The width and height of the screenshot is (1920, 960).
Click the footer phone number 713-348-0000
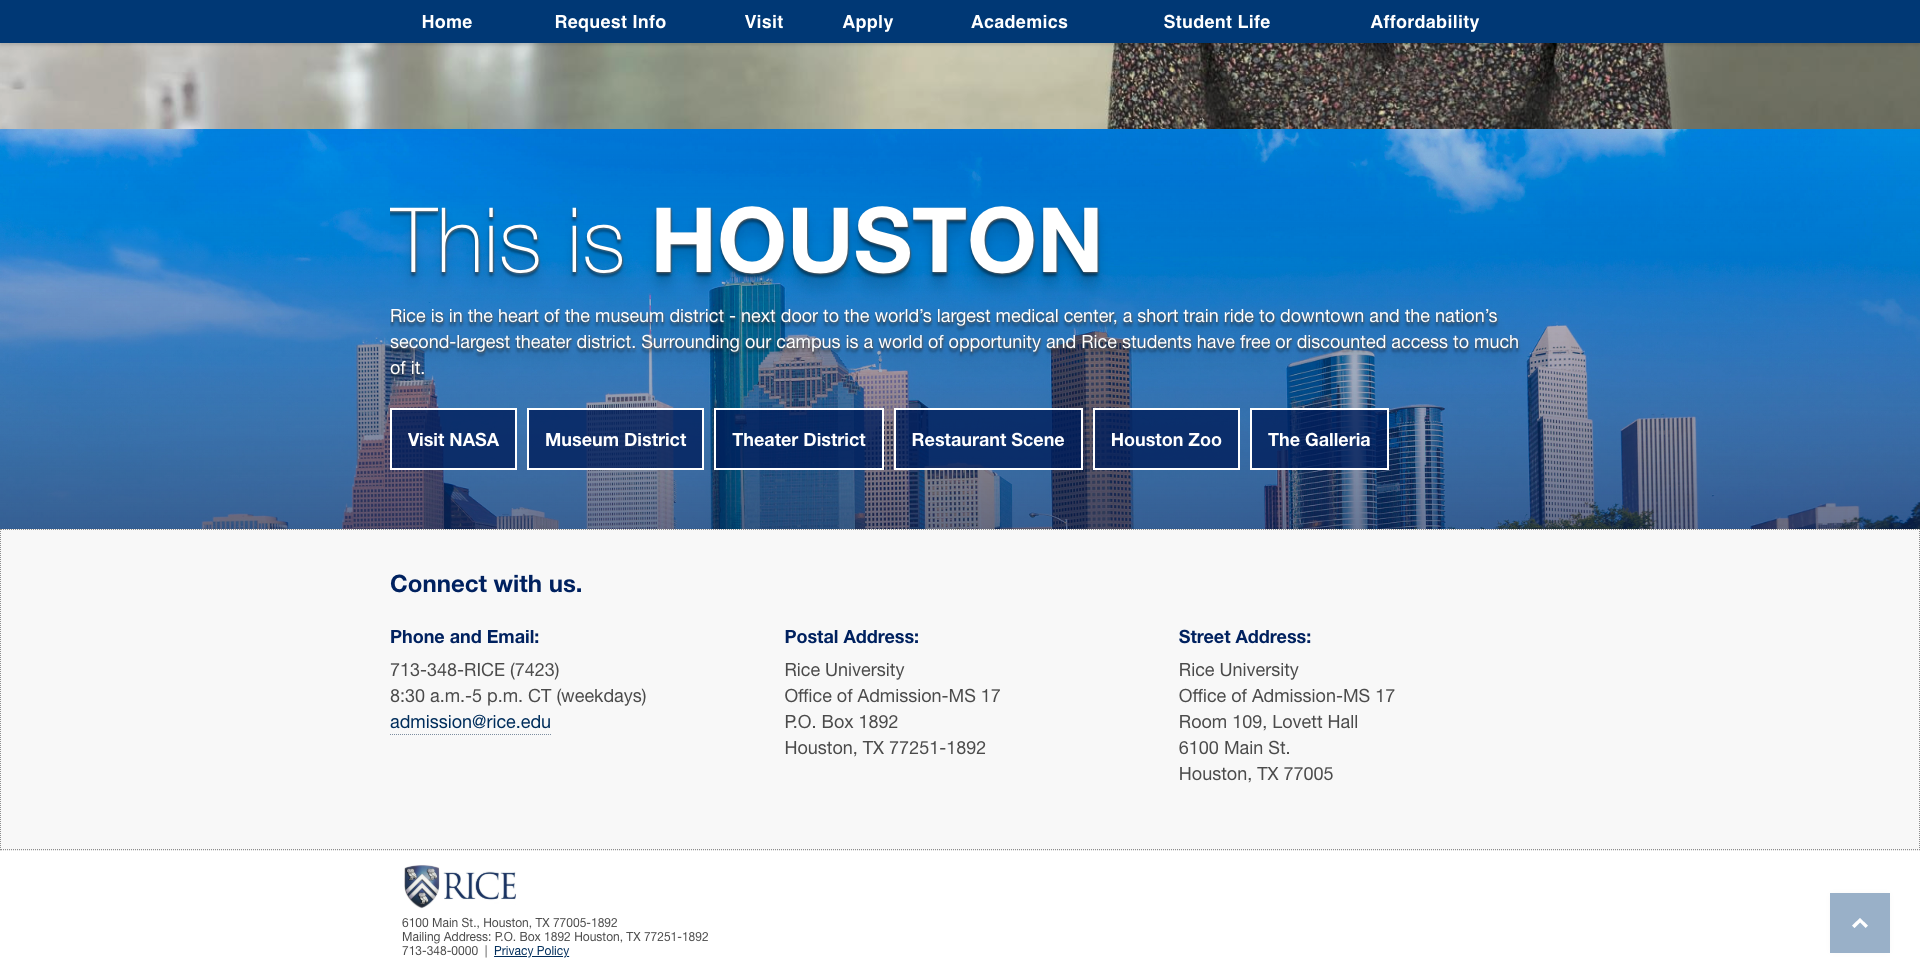point(440,951)
